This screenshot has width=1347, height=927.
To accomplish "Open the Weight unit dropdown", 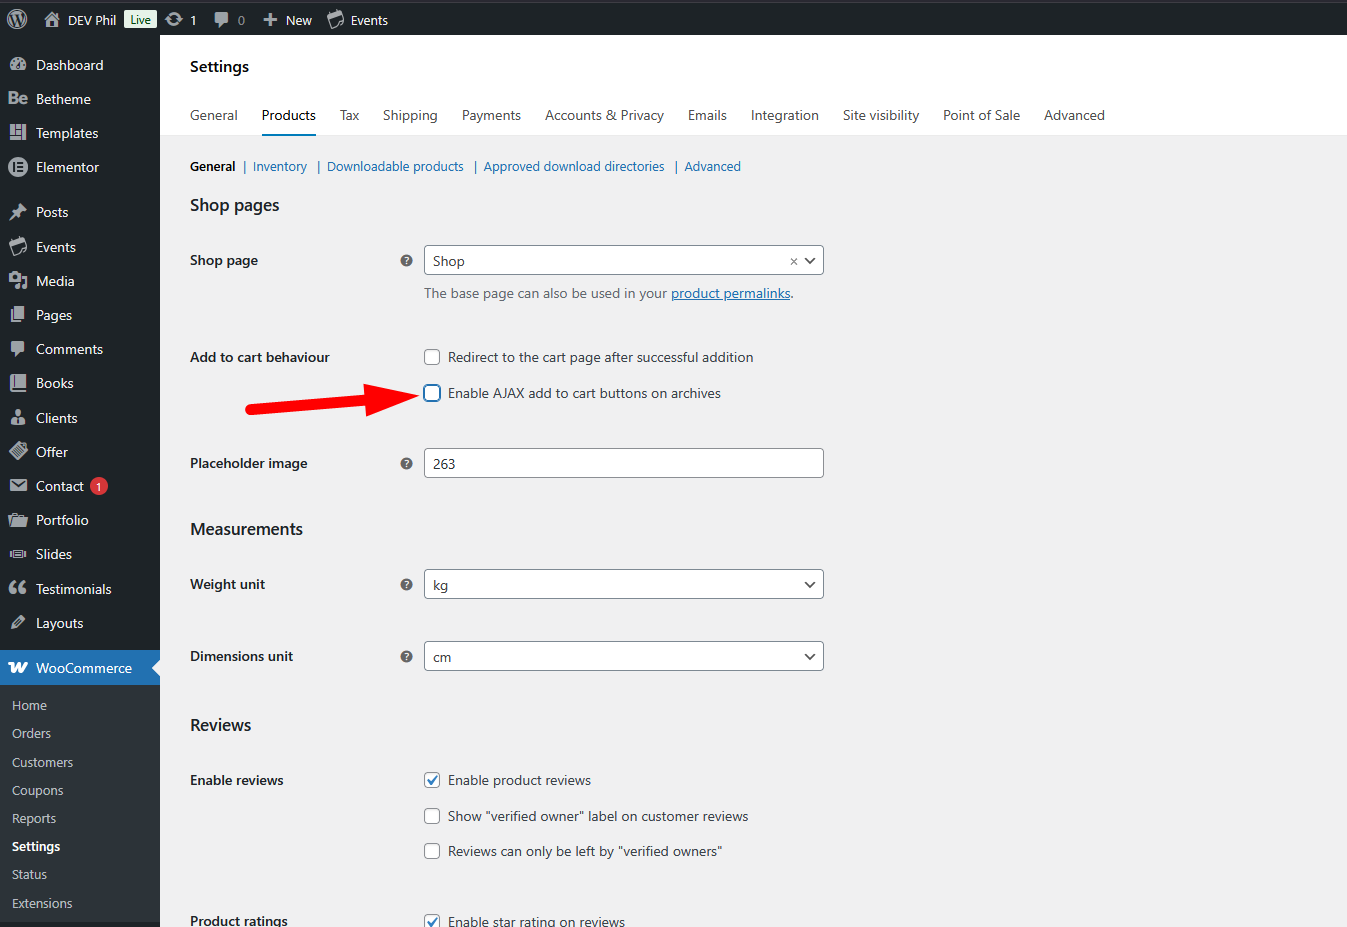I will click(x=623, y=584).
